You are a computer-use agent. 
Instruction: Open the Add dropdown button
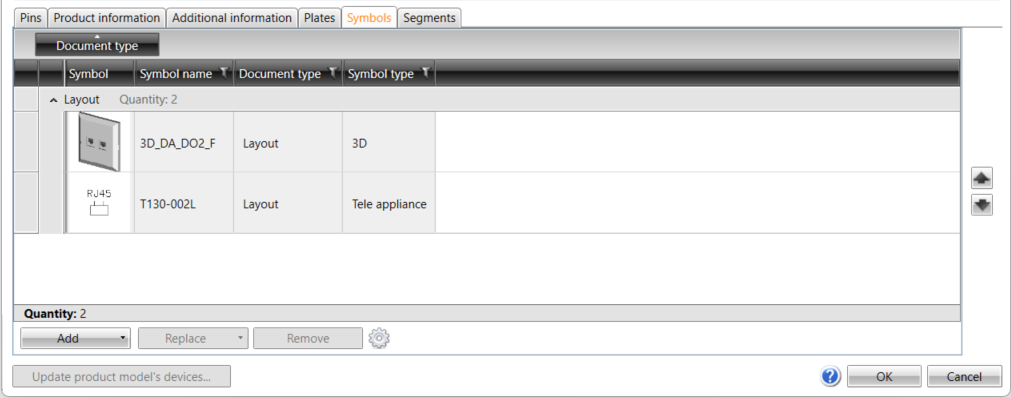point(75,338)
